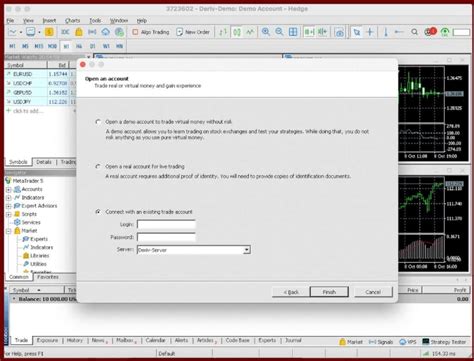Open the VPS cloud icon in the top toolbar
Image resolution: width=474 pixels, height=361 pixels.
pyautogui.click(x=105, y=32)
